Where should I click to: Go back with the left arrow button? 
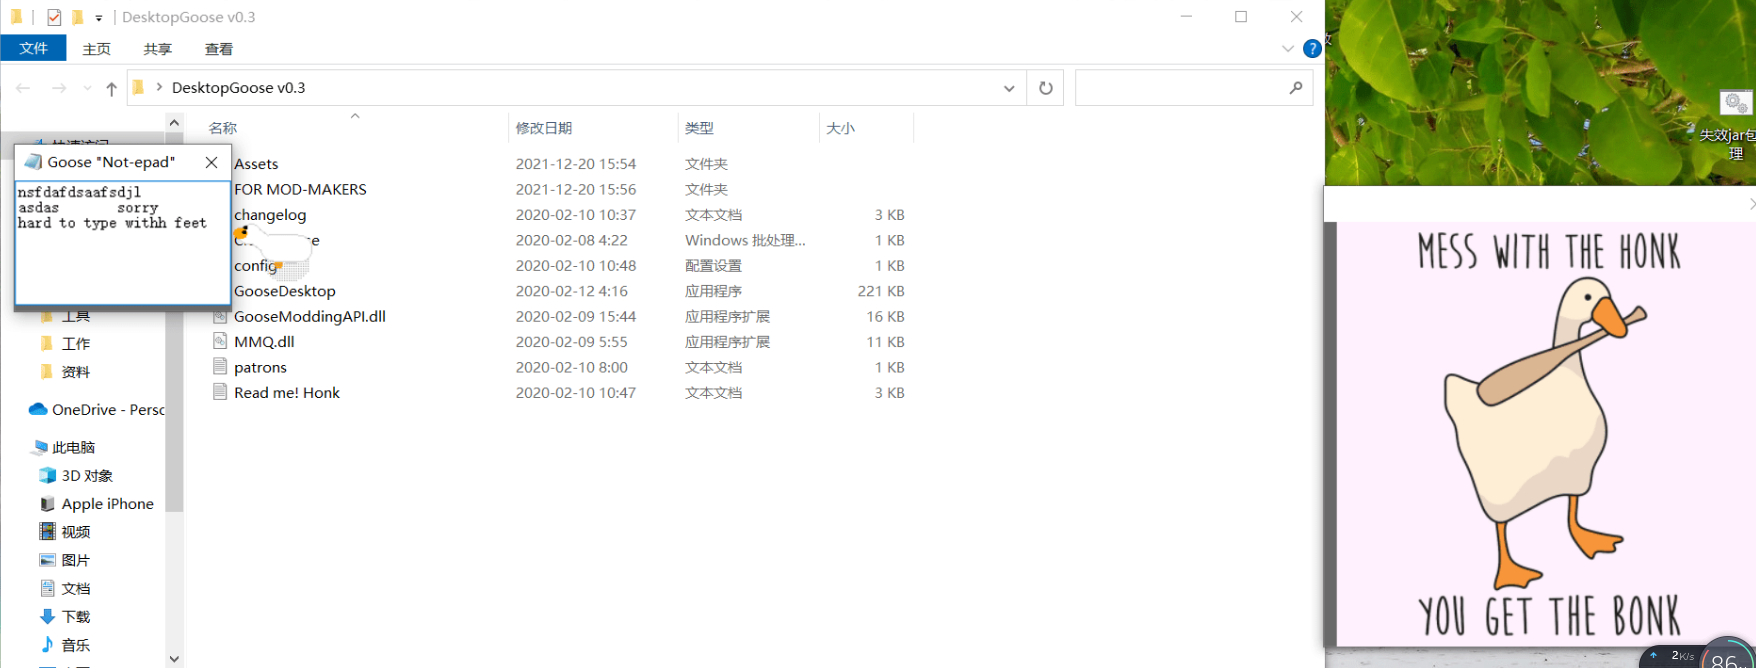click(23, 88)
